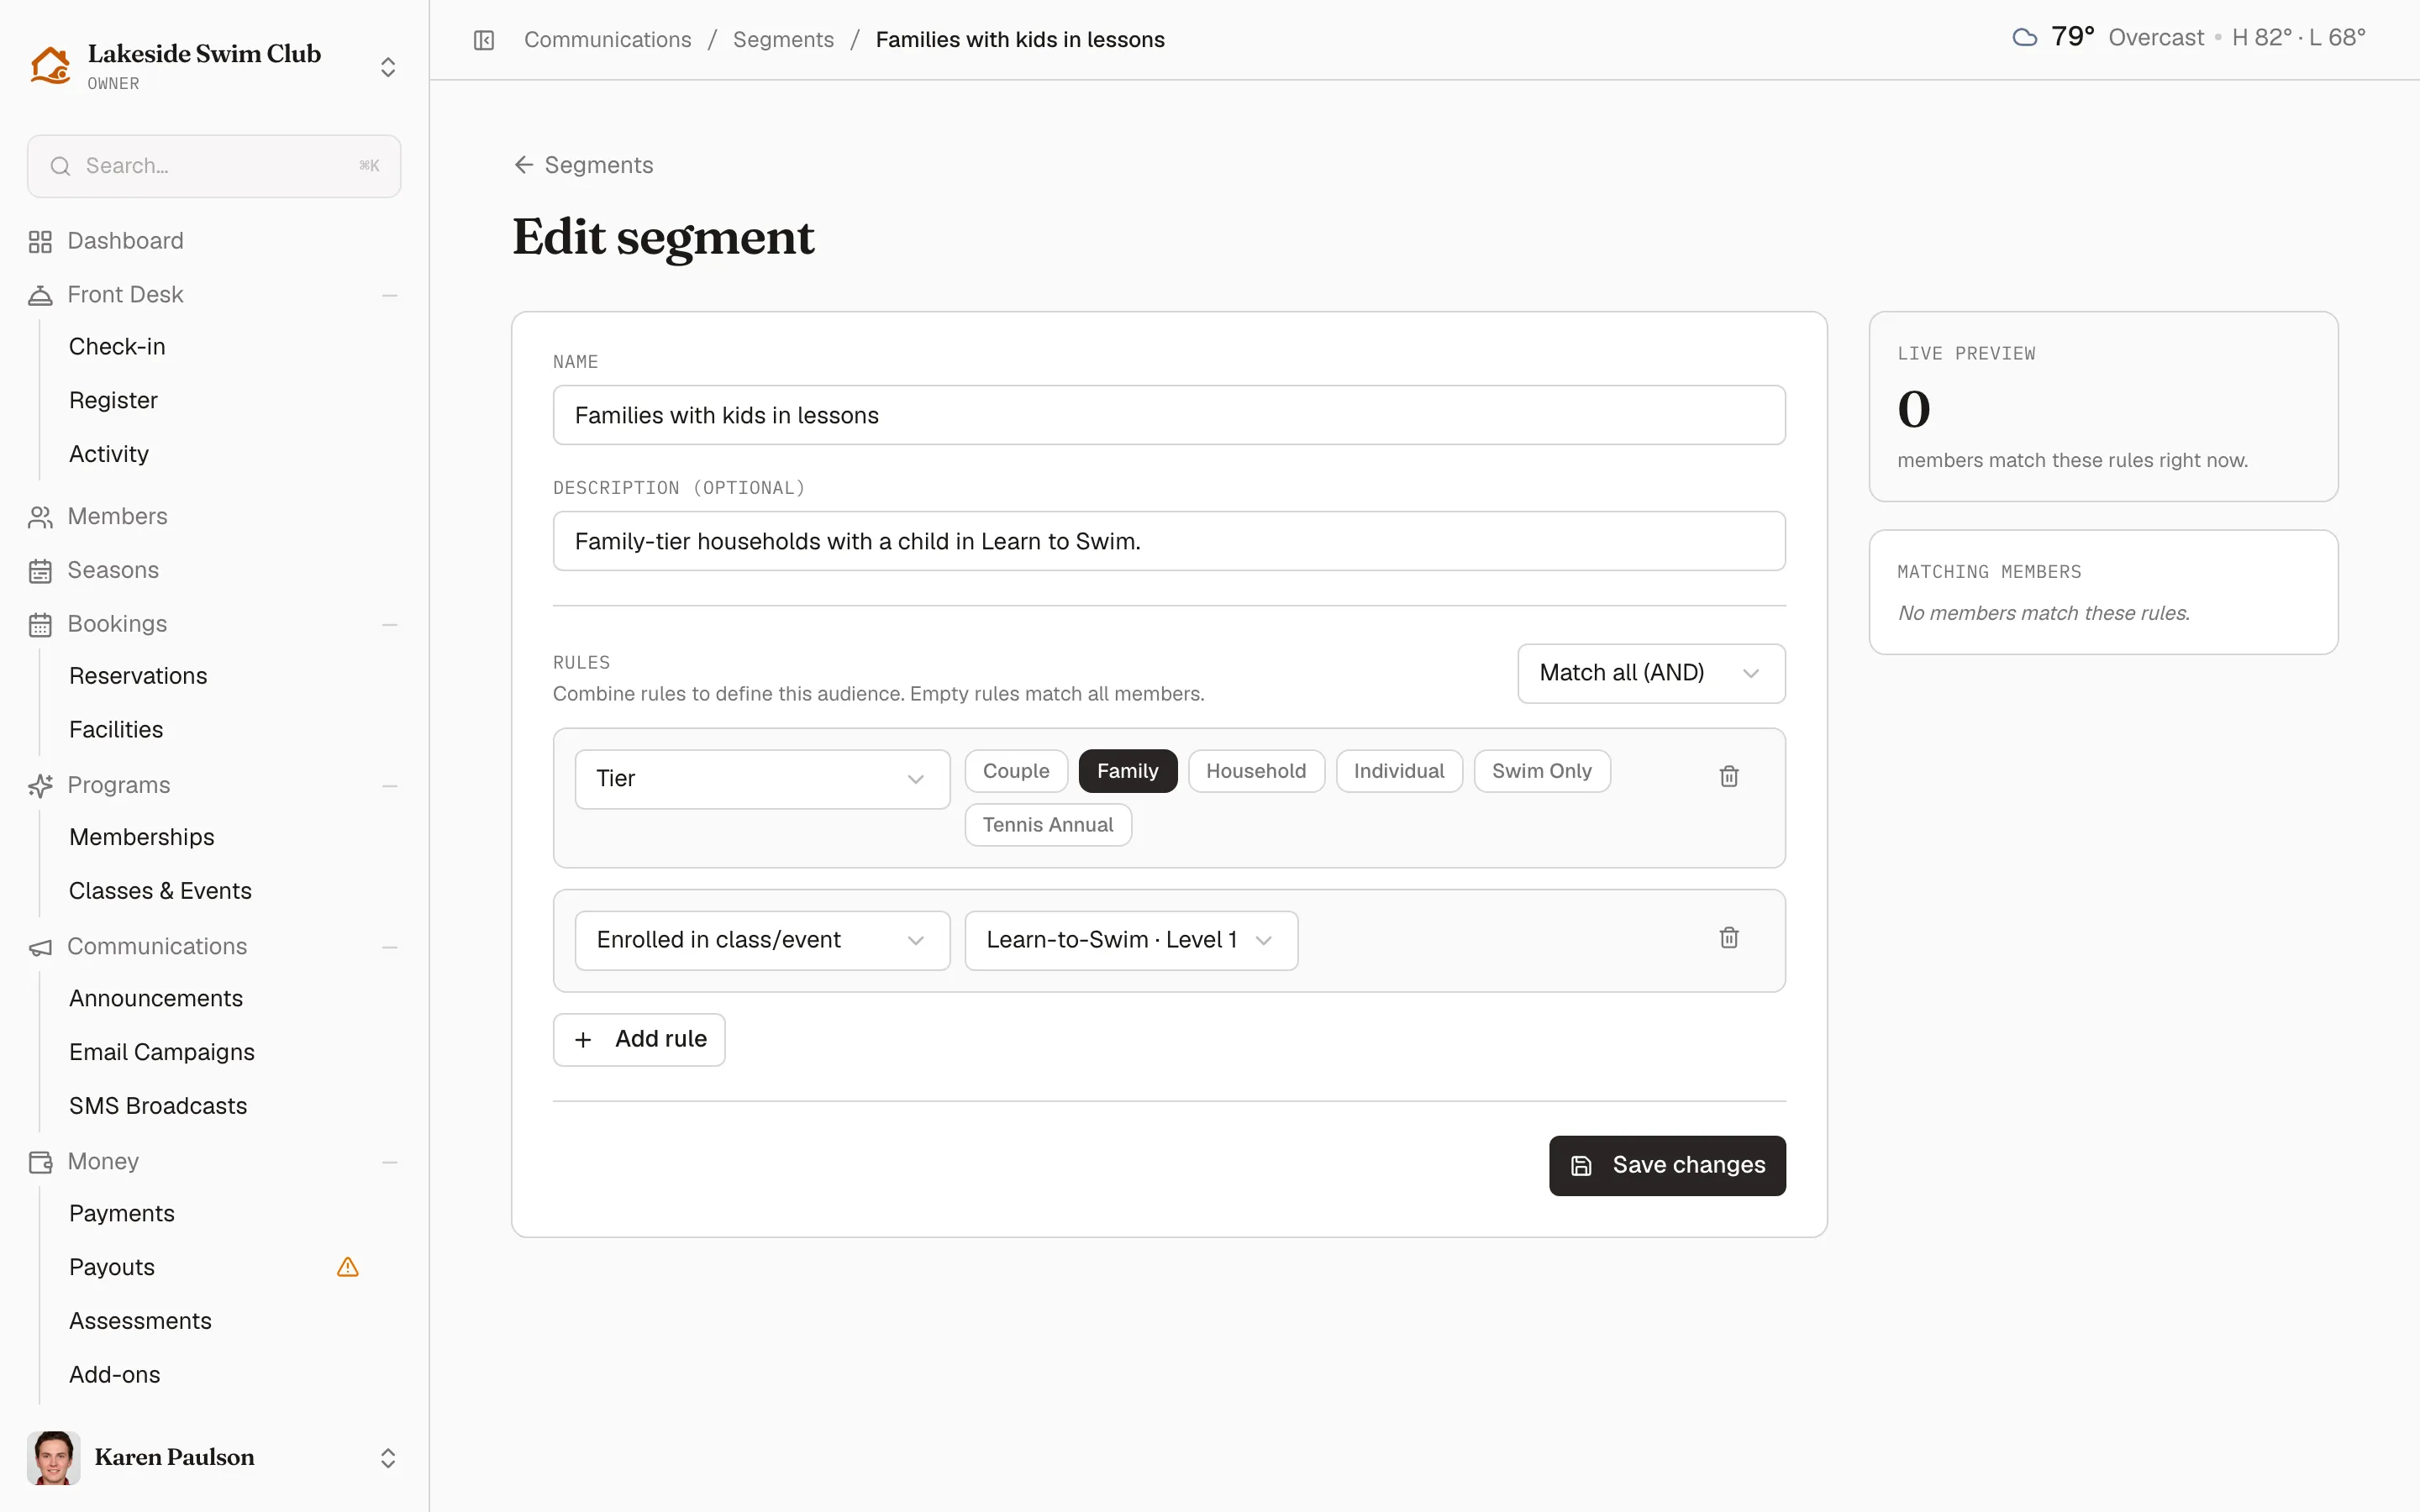
Task: Click the Seasons calendar icon
Action: [x=40, y=571]
